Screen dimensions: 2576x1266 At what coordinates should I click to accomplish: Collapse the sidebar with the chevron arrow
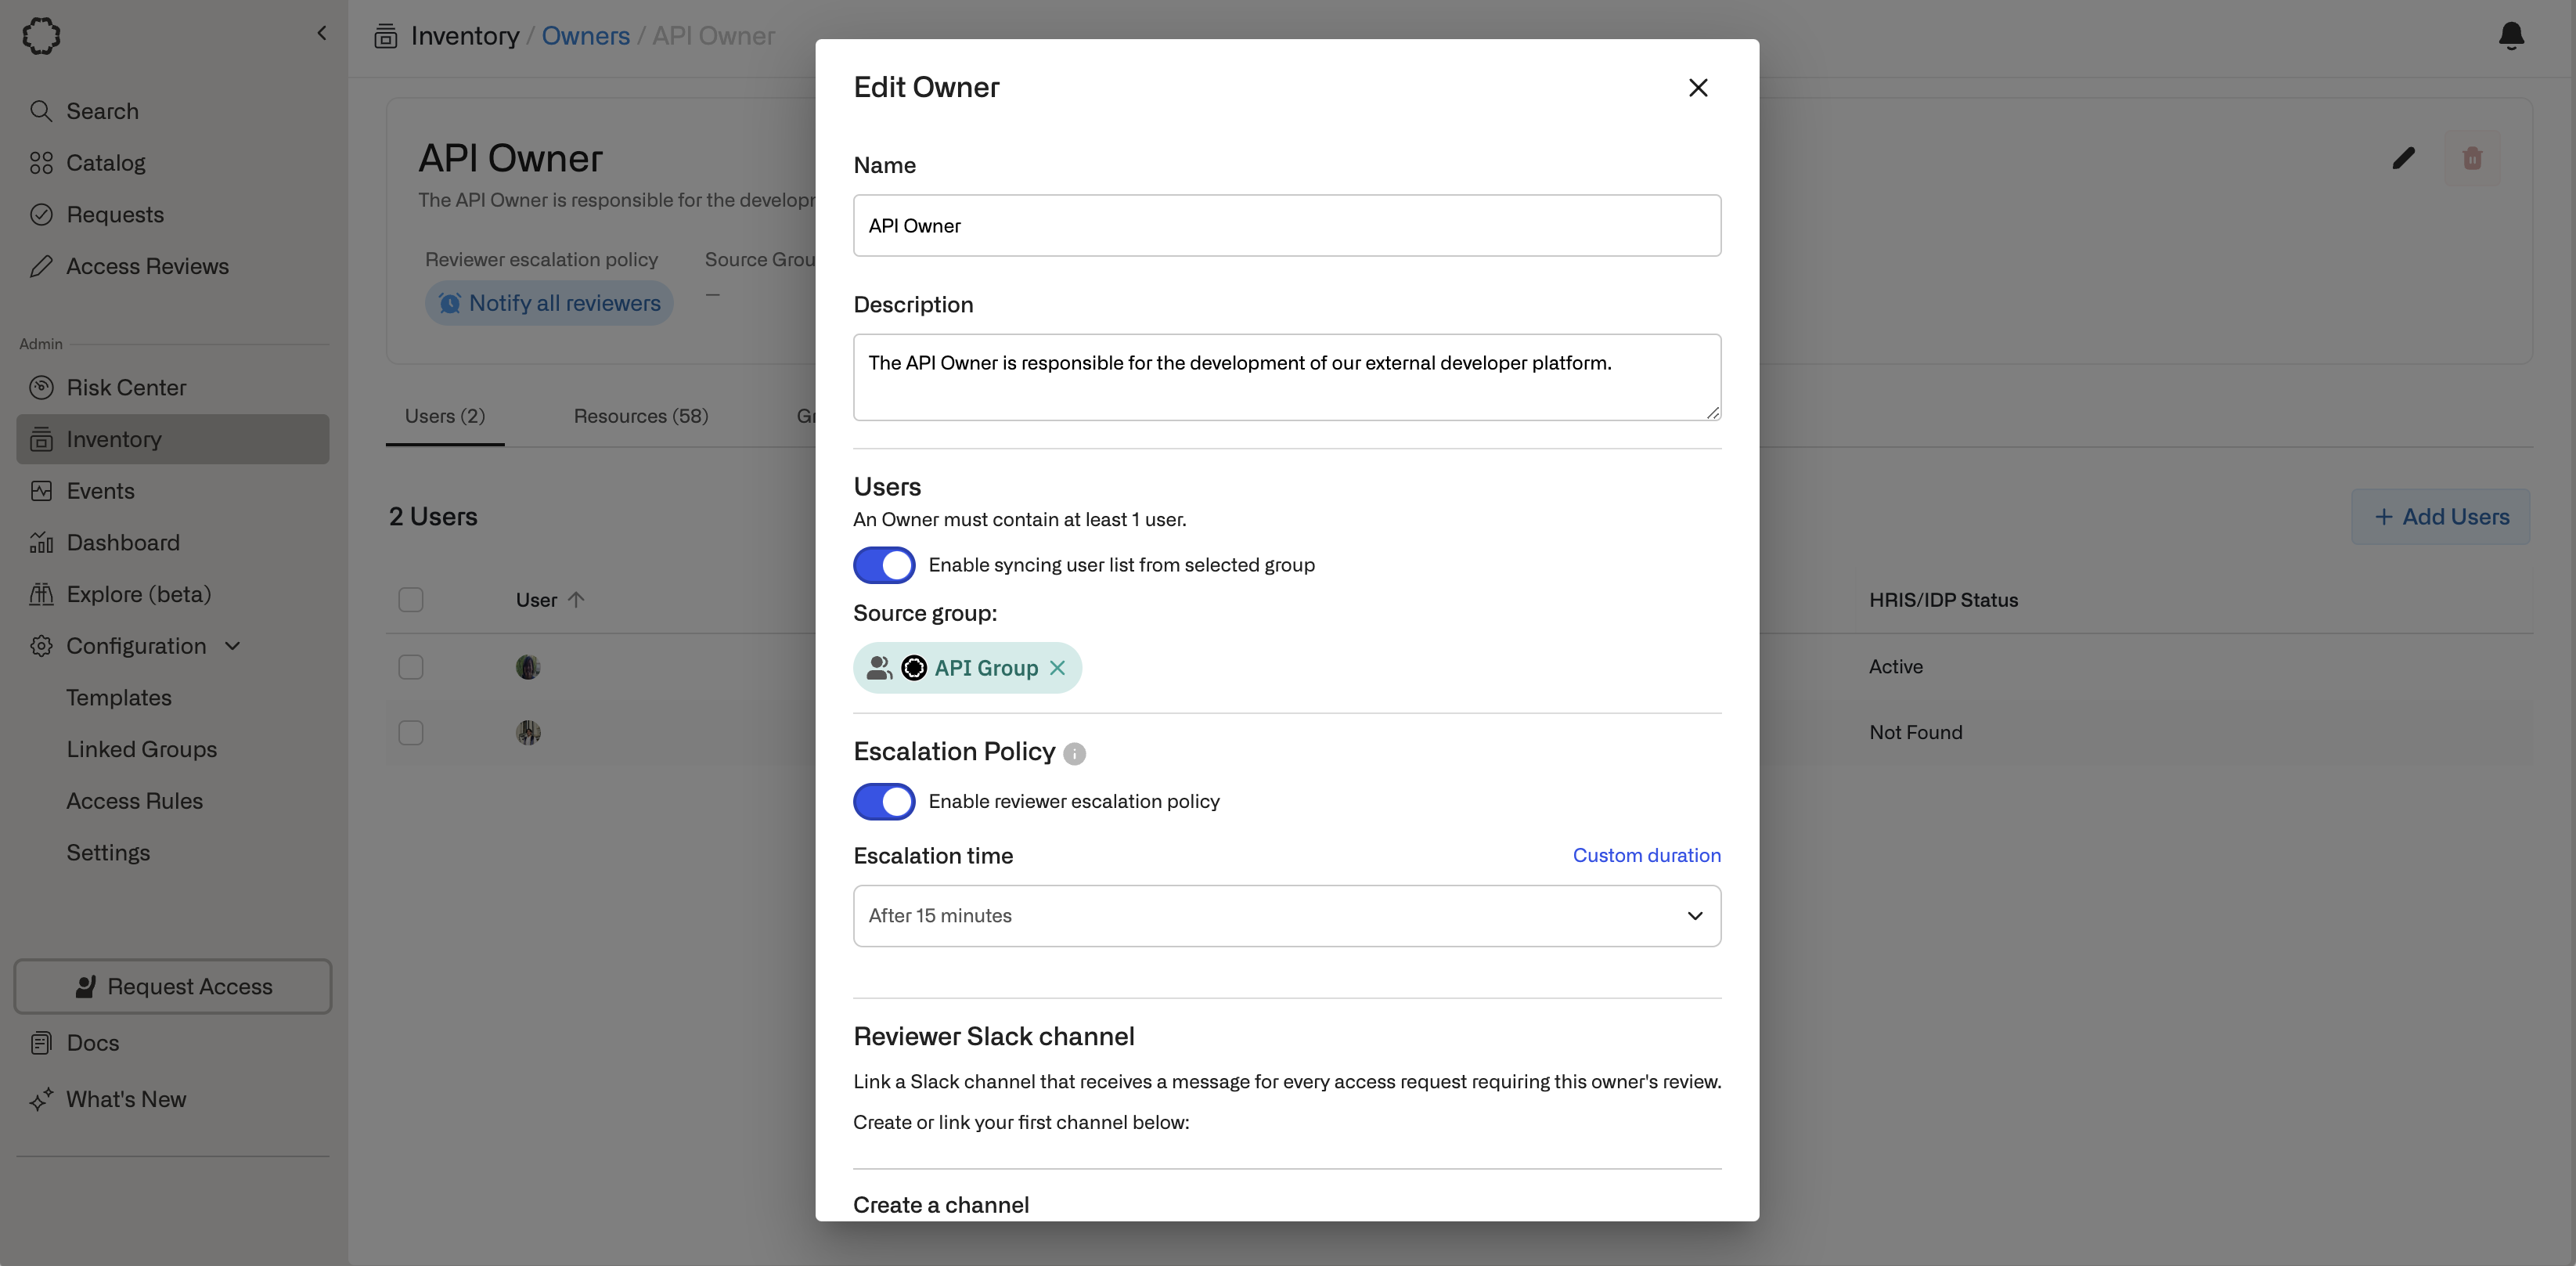point(321,33)
